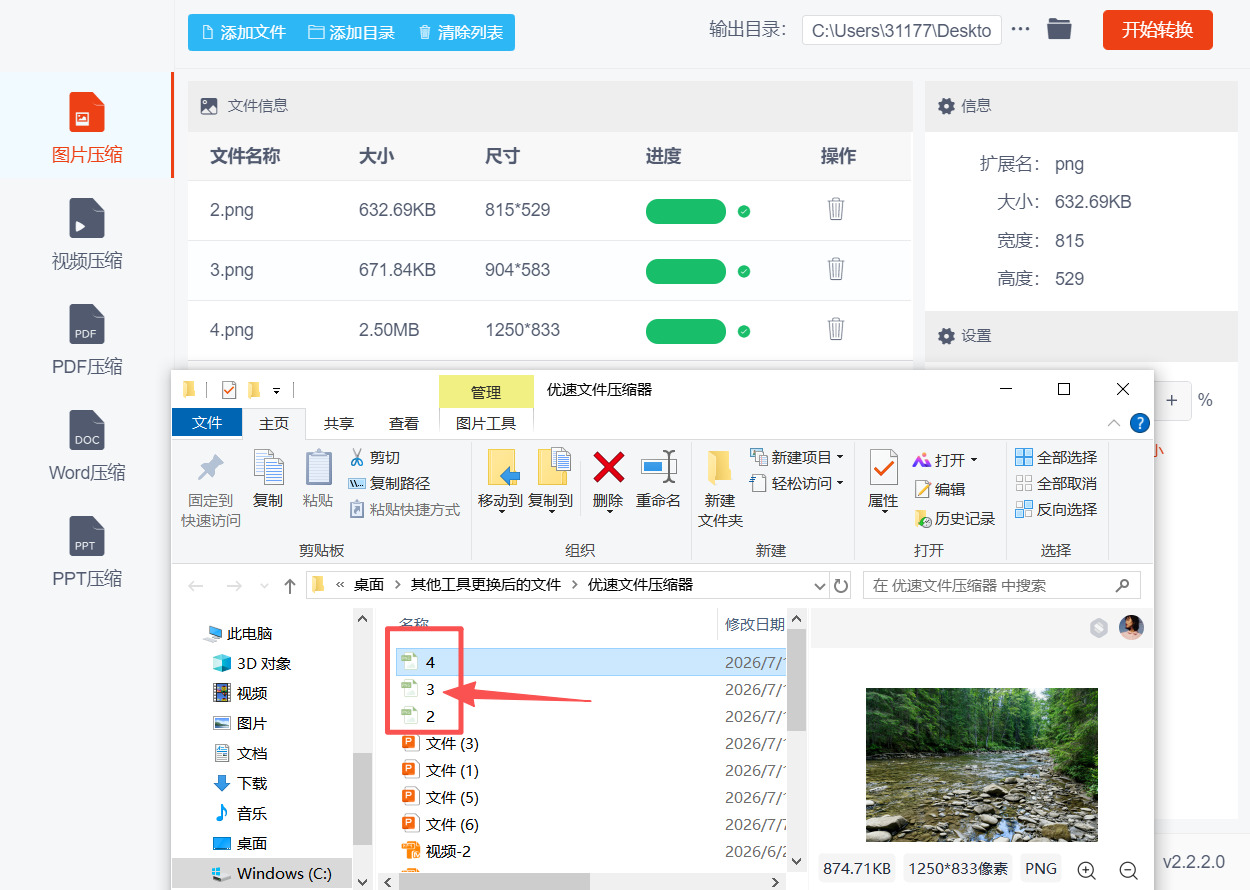This screenshot has height=890, width=1250.
Task: Click 全部取消 in the ribbon
Action: click(1056, 483)
